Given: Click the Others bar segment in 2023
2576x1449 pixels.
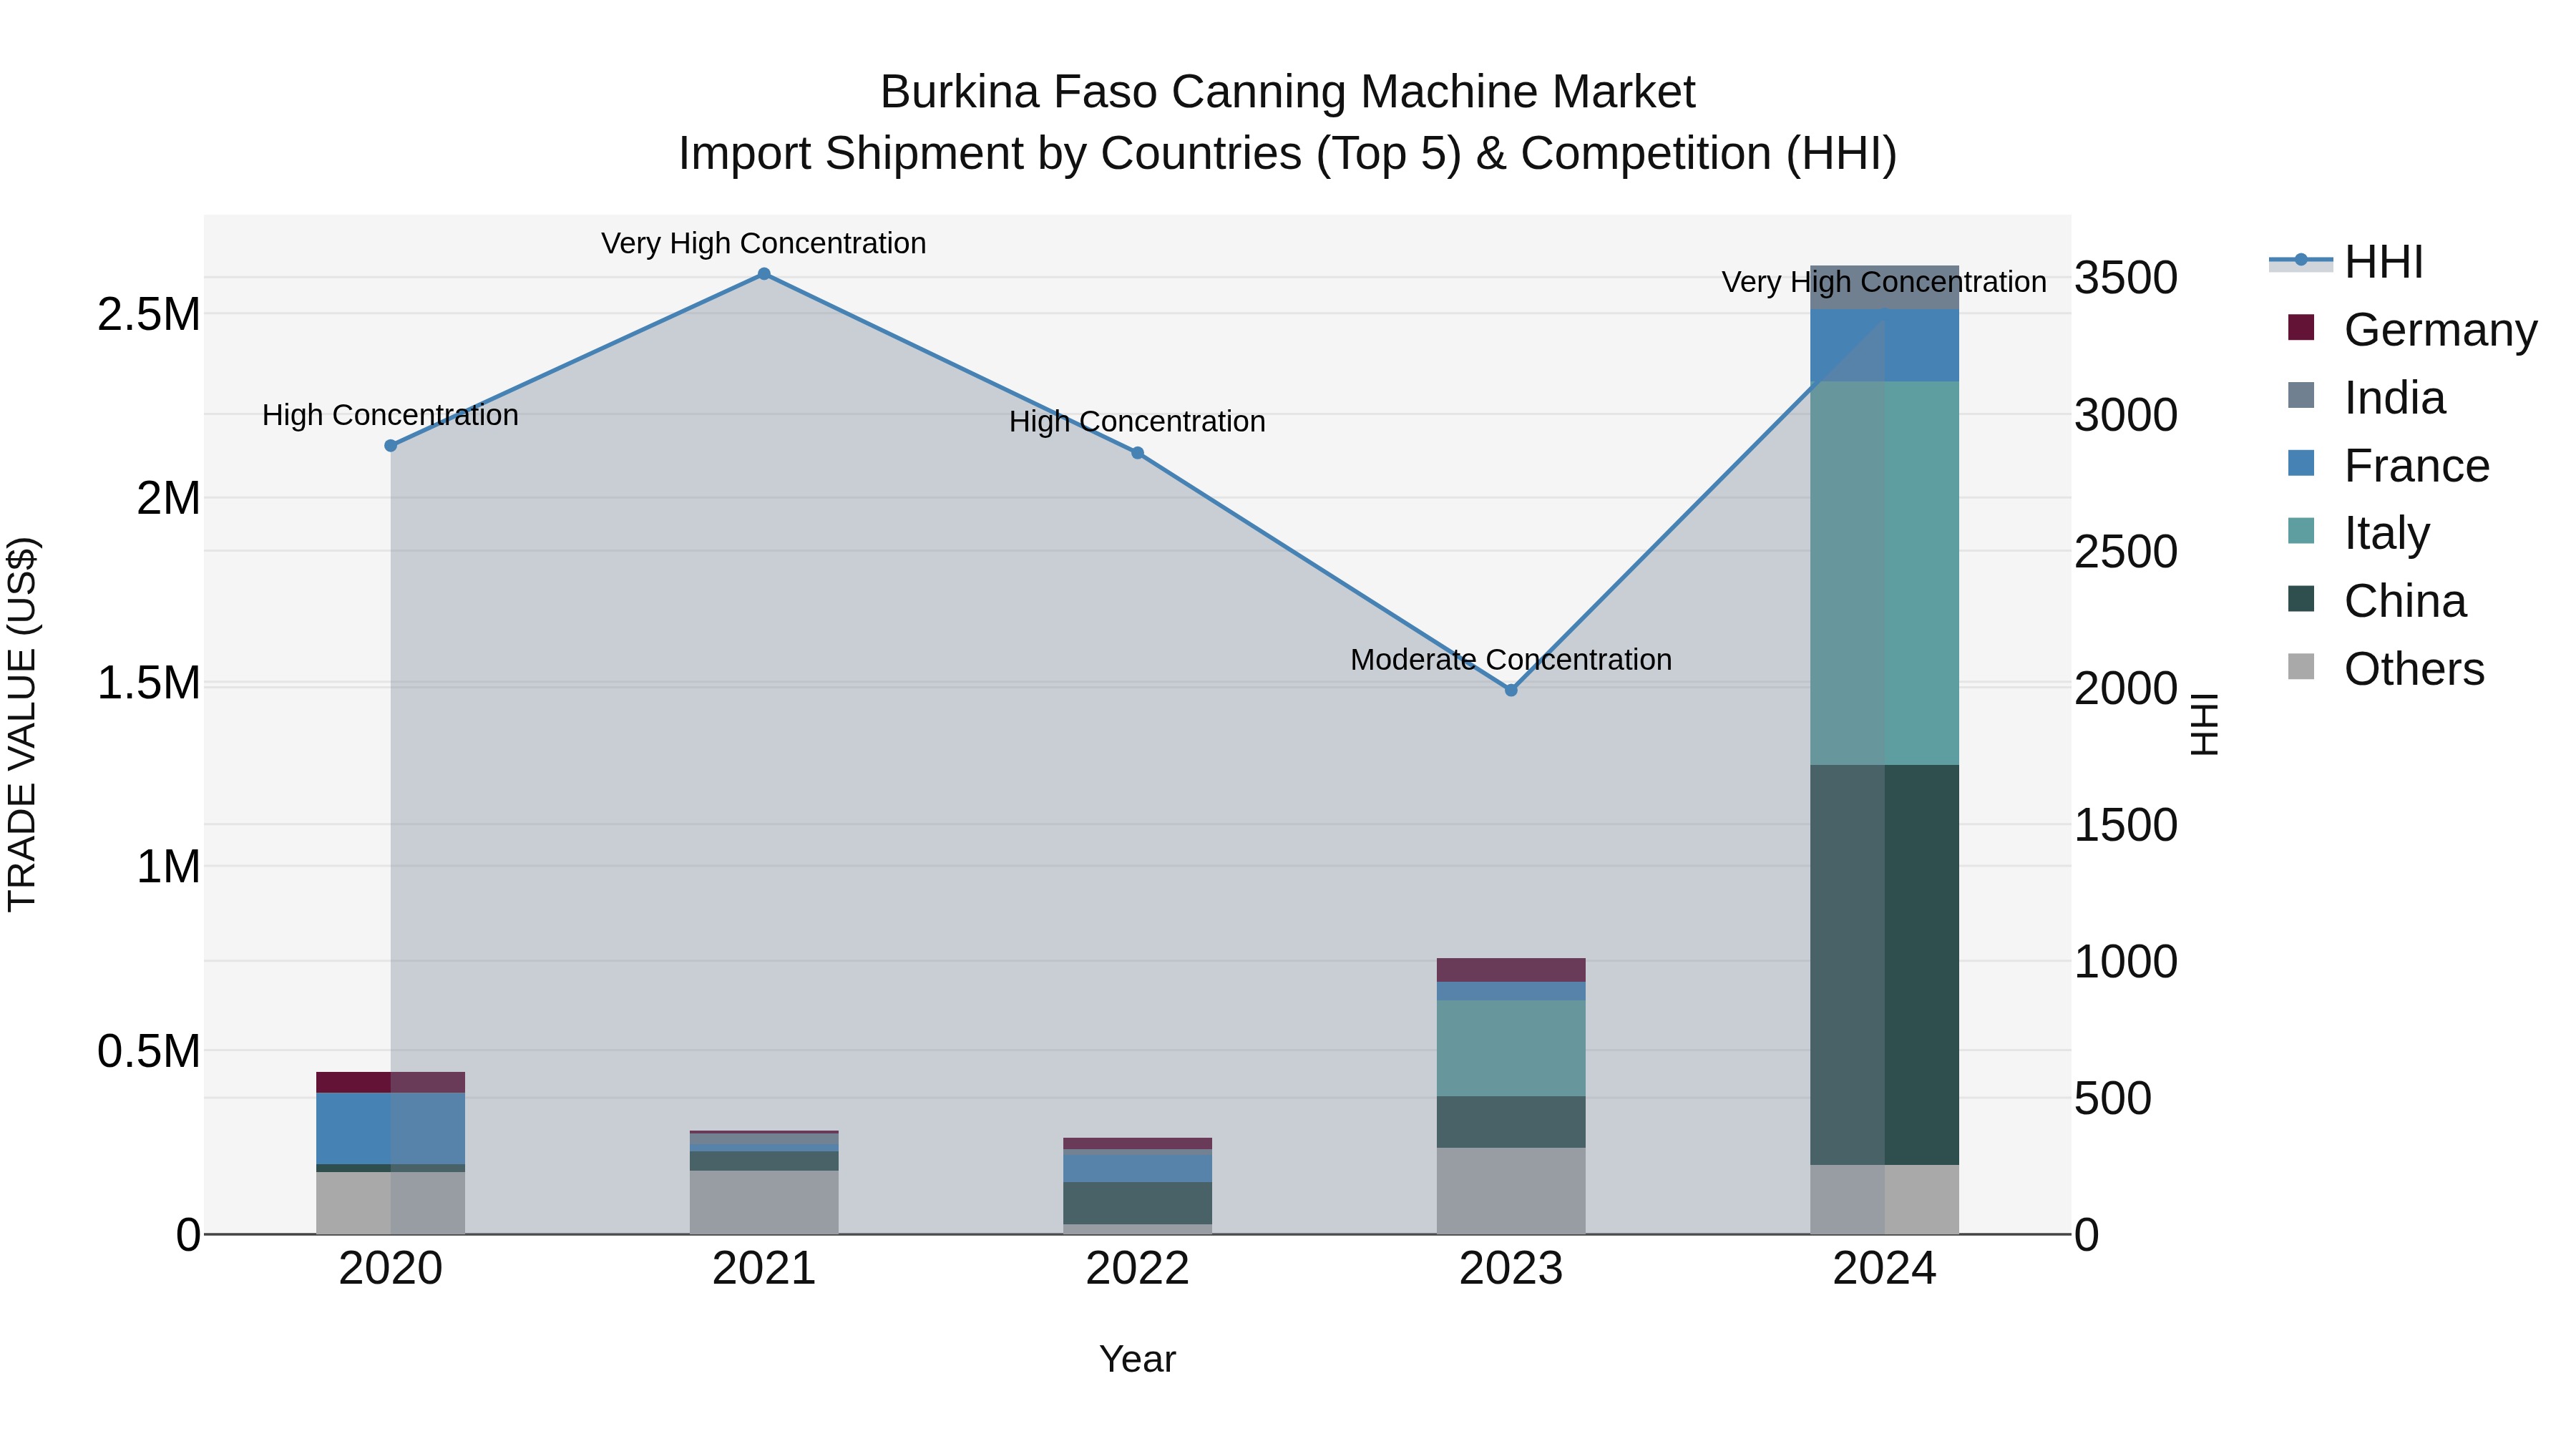Looking at the screenshot, I should click(x=1511, y=1192).
